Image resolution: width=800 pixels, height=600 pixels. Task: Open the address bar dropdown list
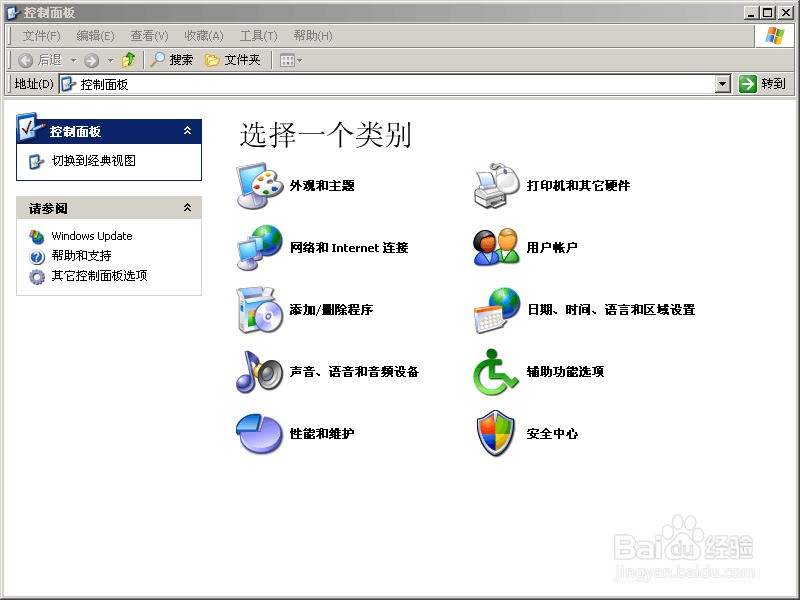[x=724, y=83]
